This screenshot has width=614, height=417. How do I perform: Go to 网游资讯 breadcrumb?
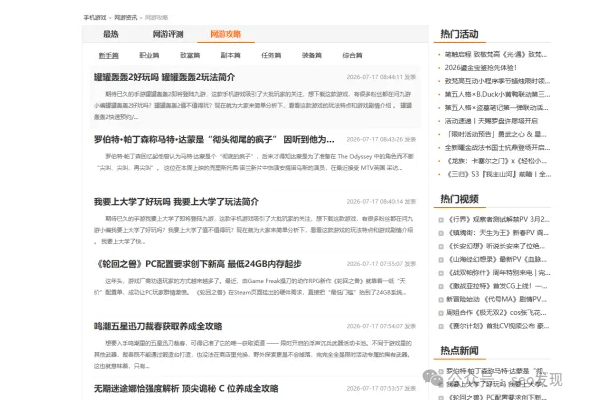(126, 18)
